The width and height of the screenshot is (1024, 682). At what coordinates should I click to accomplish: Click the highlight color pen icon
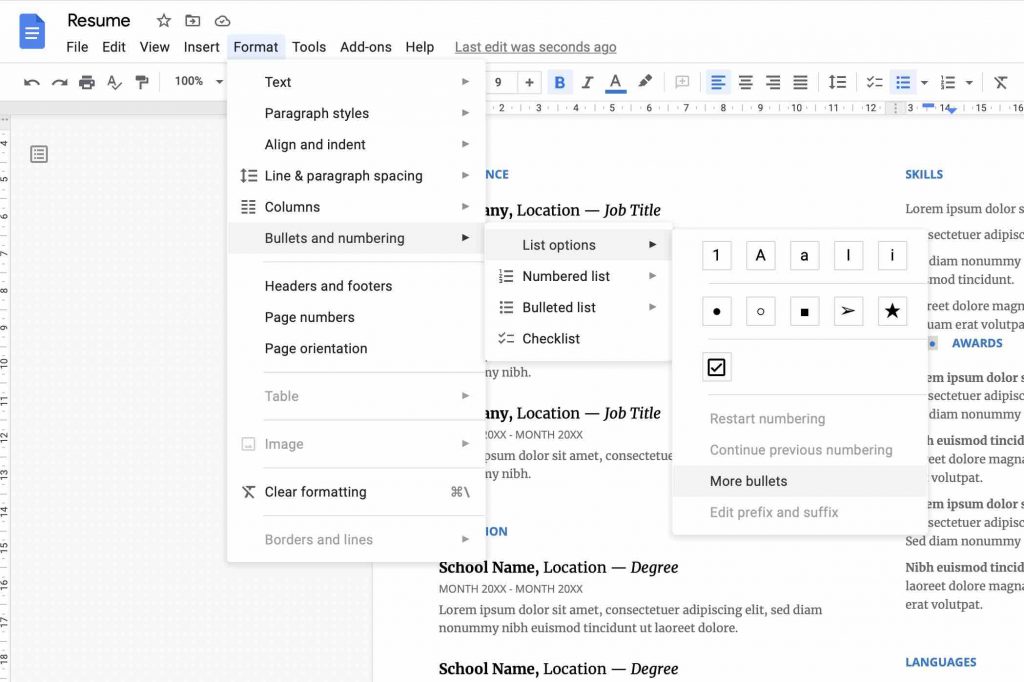click(x=645, y=81)
